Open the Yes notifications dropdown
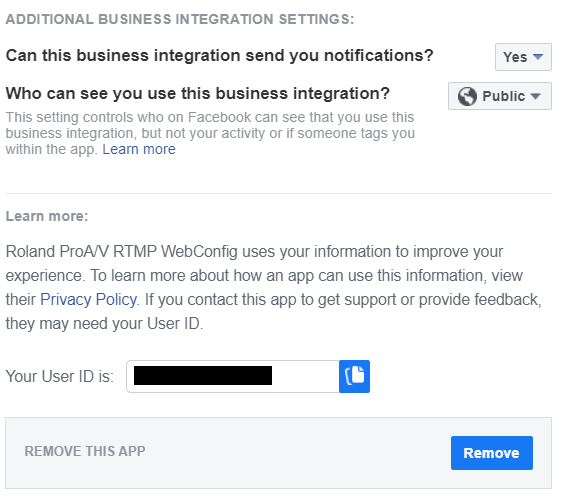562x499 pixels. 523,57
